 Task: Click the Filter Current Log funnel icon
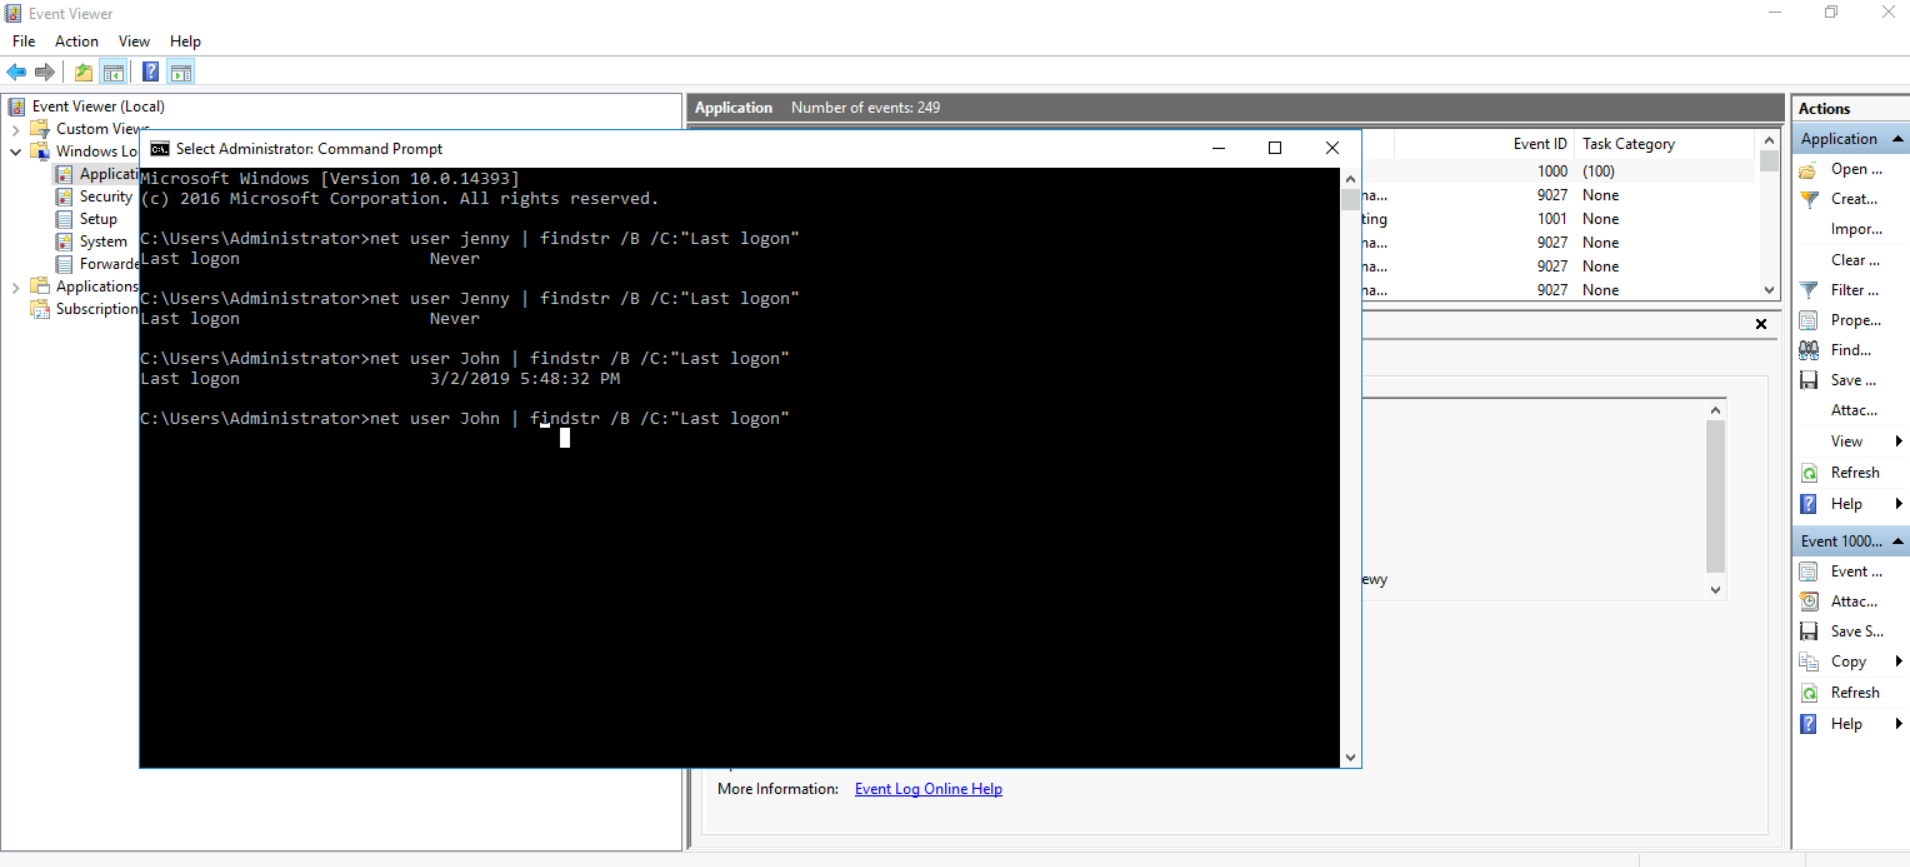[x=1808, y=290]
